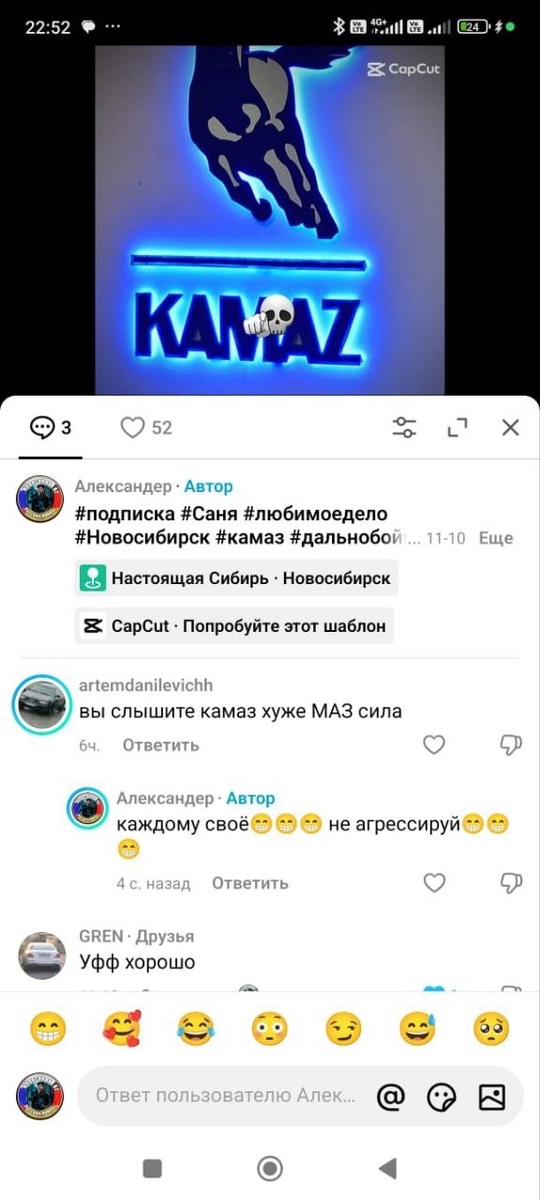Reply to artemdanilevichh's comment via Ответить
This screenshot has height=1200, width=540.
point(161,745)
